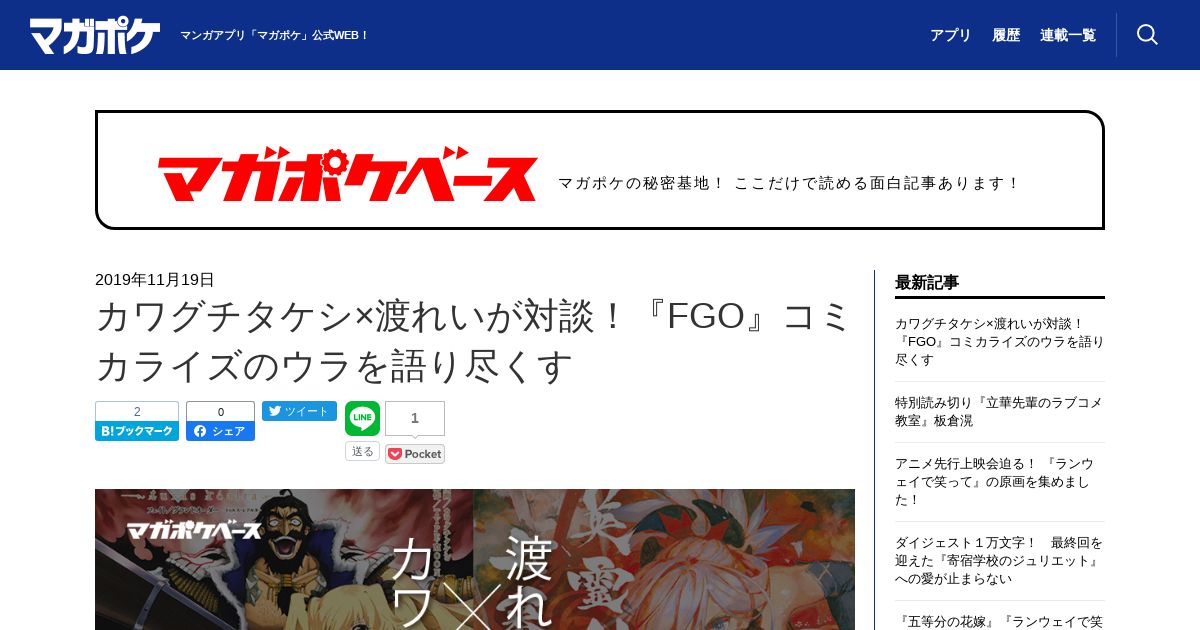Click the article hero image
1200x630 pixels.
[475, 559]
